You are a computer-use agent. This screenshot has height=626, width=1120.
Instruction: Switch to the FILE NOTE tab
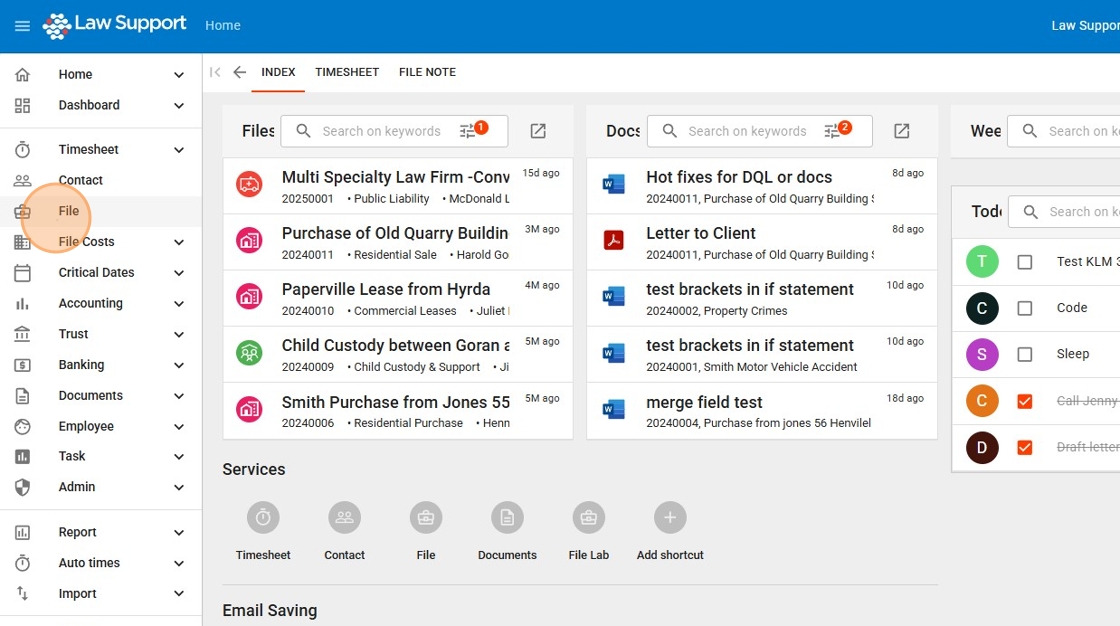tap(427, 72)
